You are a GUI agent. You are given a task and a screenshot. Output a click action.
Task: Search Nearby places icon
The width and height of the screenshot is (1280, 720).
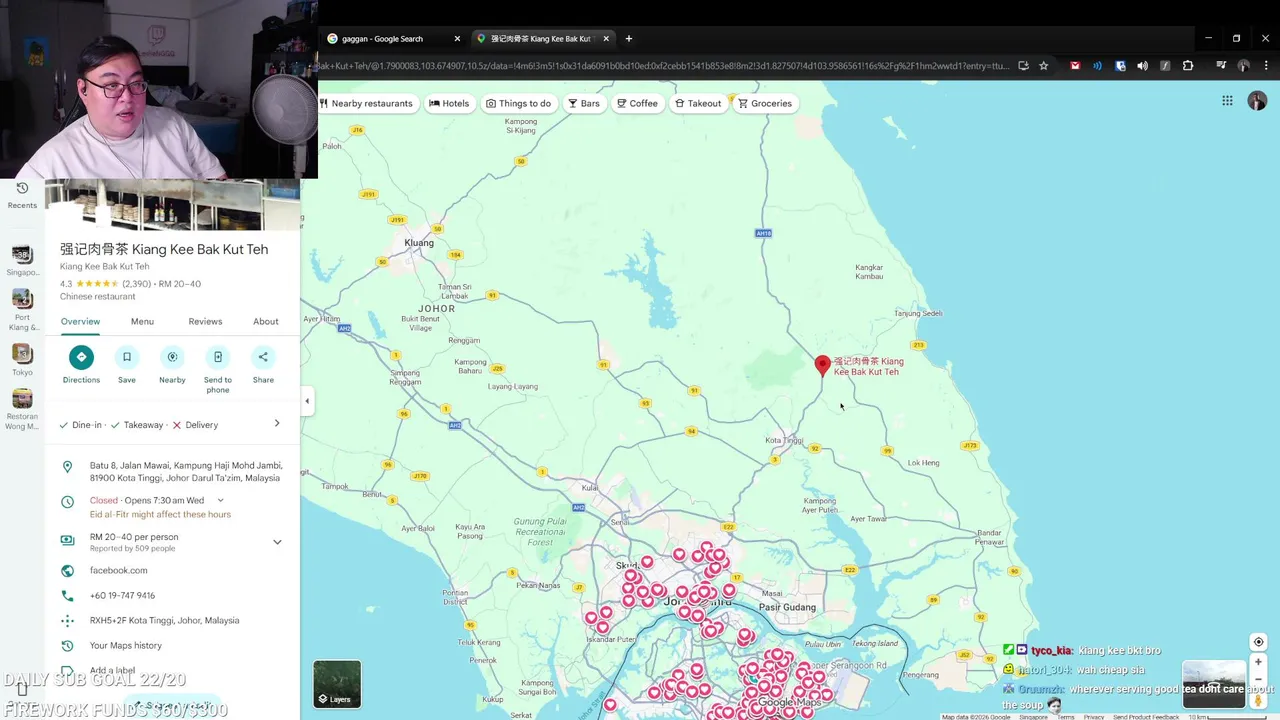pyautogui.click(x=172, y=357)
